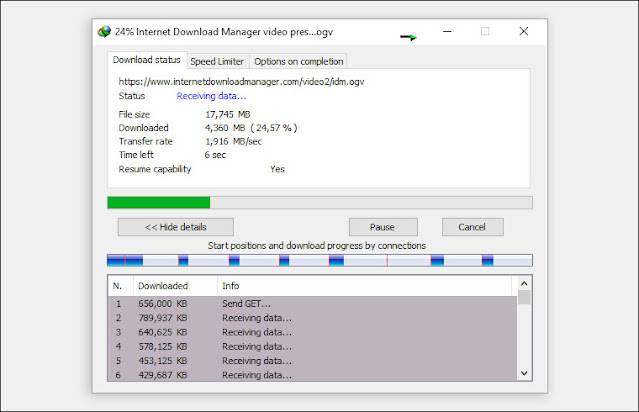Click the 'Send GET...' info cell
The width and height of the screenshot is (639, 412).
tap(246, 304)
